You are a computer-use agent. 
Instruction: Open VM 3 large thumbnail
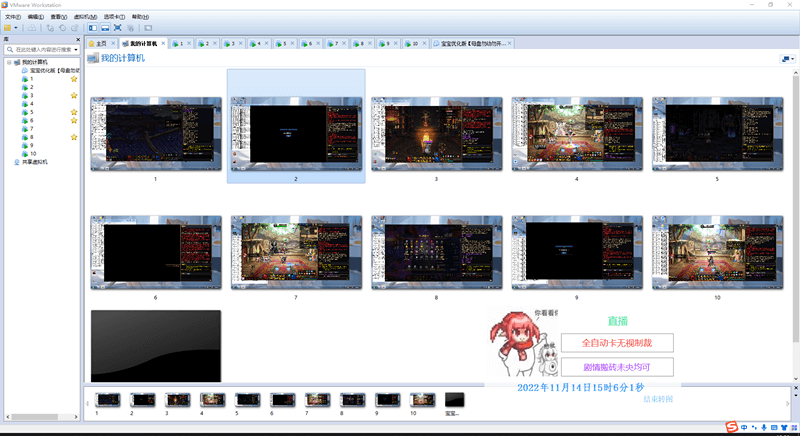(x=437, y=134)
